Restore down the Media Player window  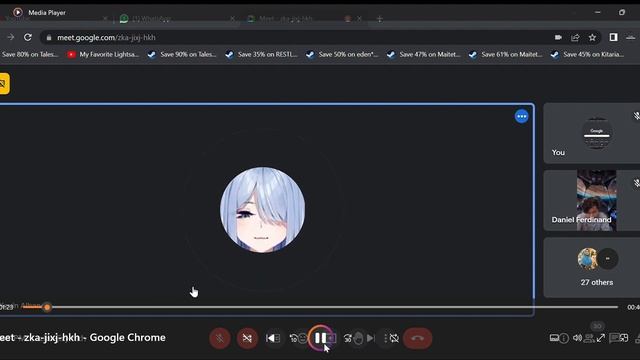(x=622, y=12)
